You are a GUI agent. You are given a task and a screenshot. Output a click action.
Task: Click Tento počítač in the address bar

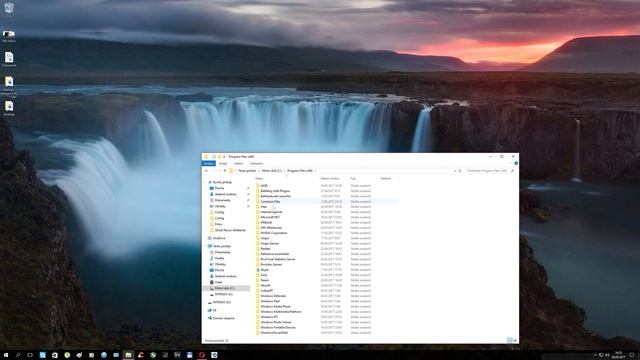pos(247,171)
